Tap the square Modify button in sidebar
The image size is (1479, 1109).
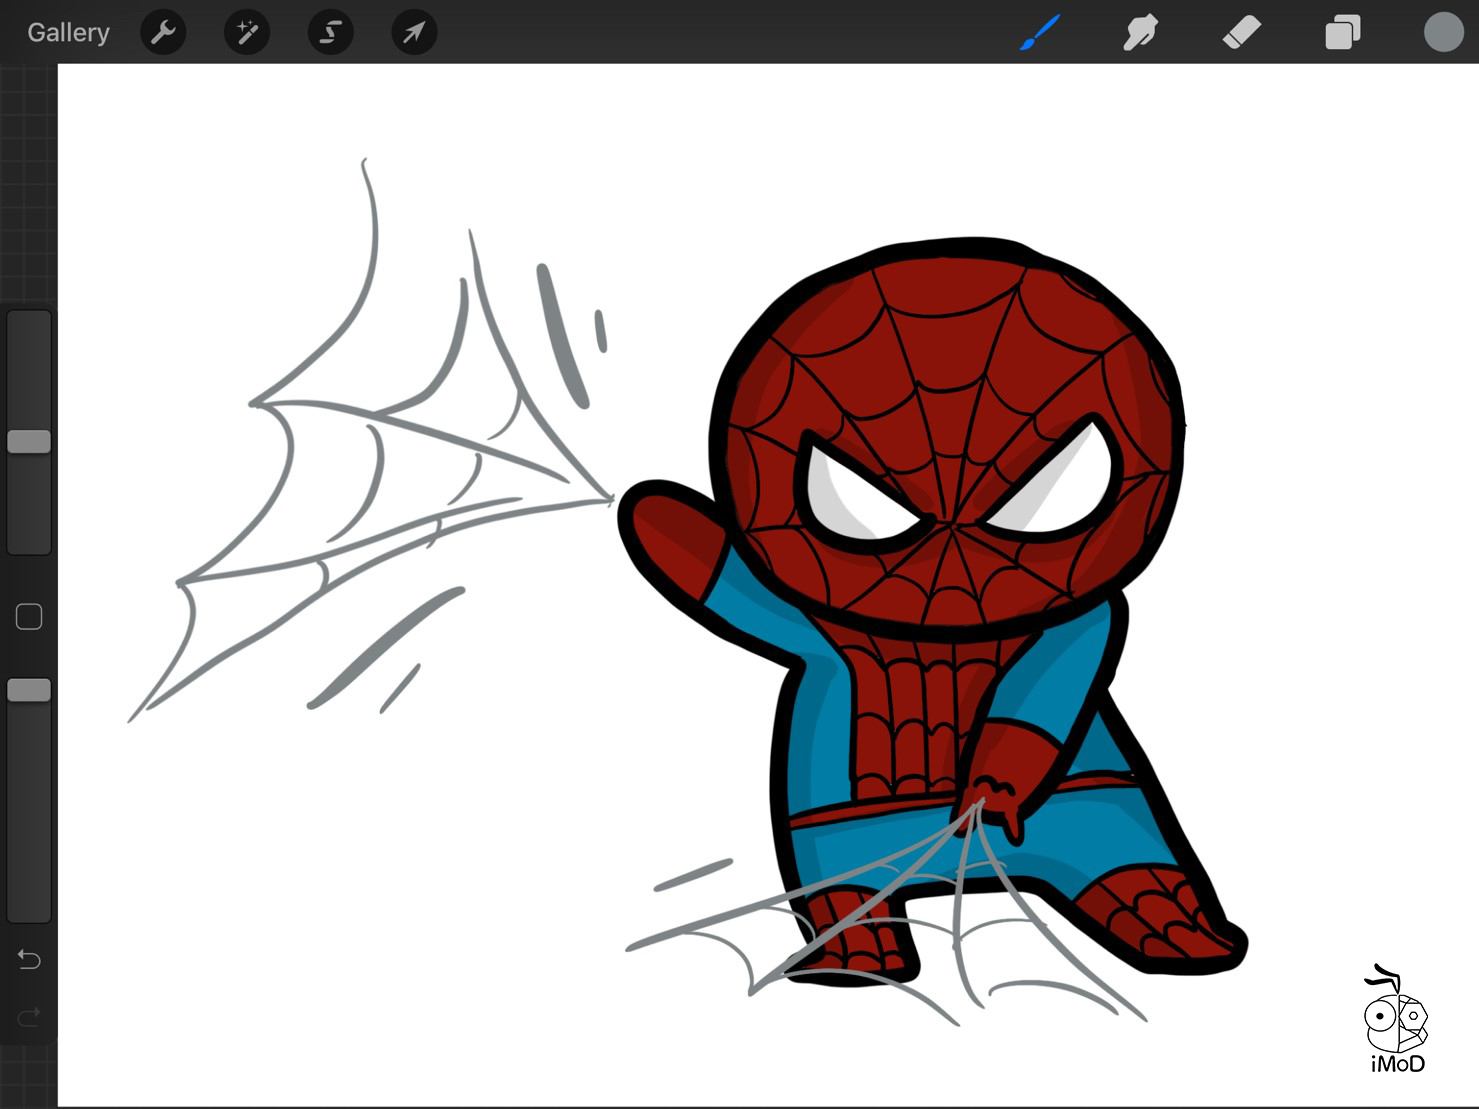(29, 617)
